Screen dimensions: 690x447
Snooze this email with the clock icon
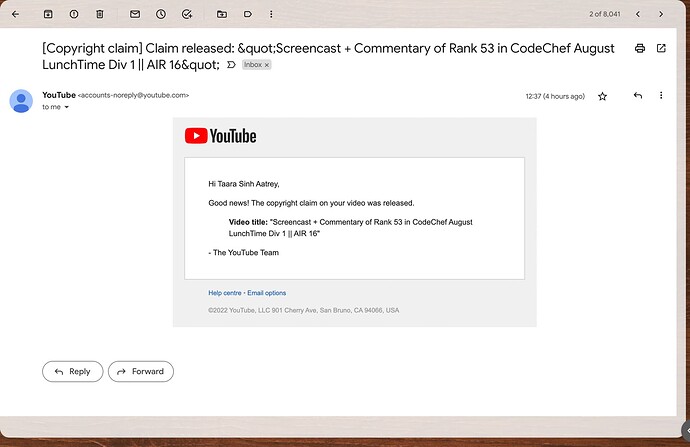click(161, 14)
